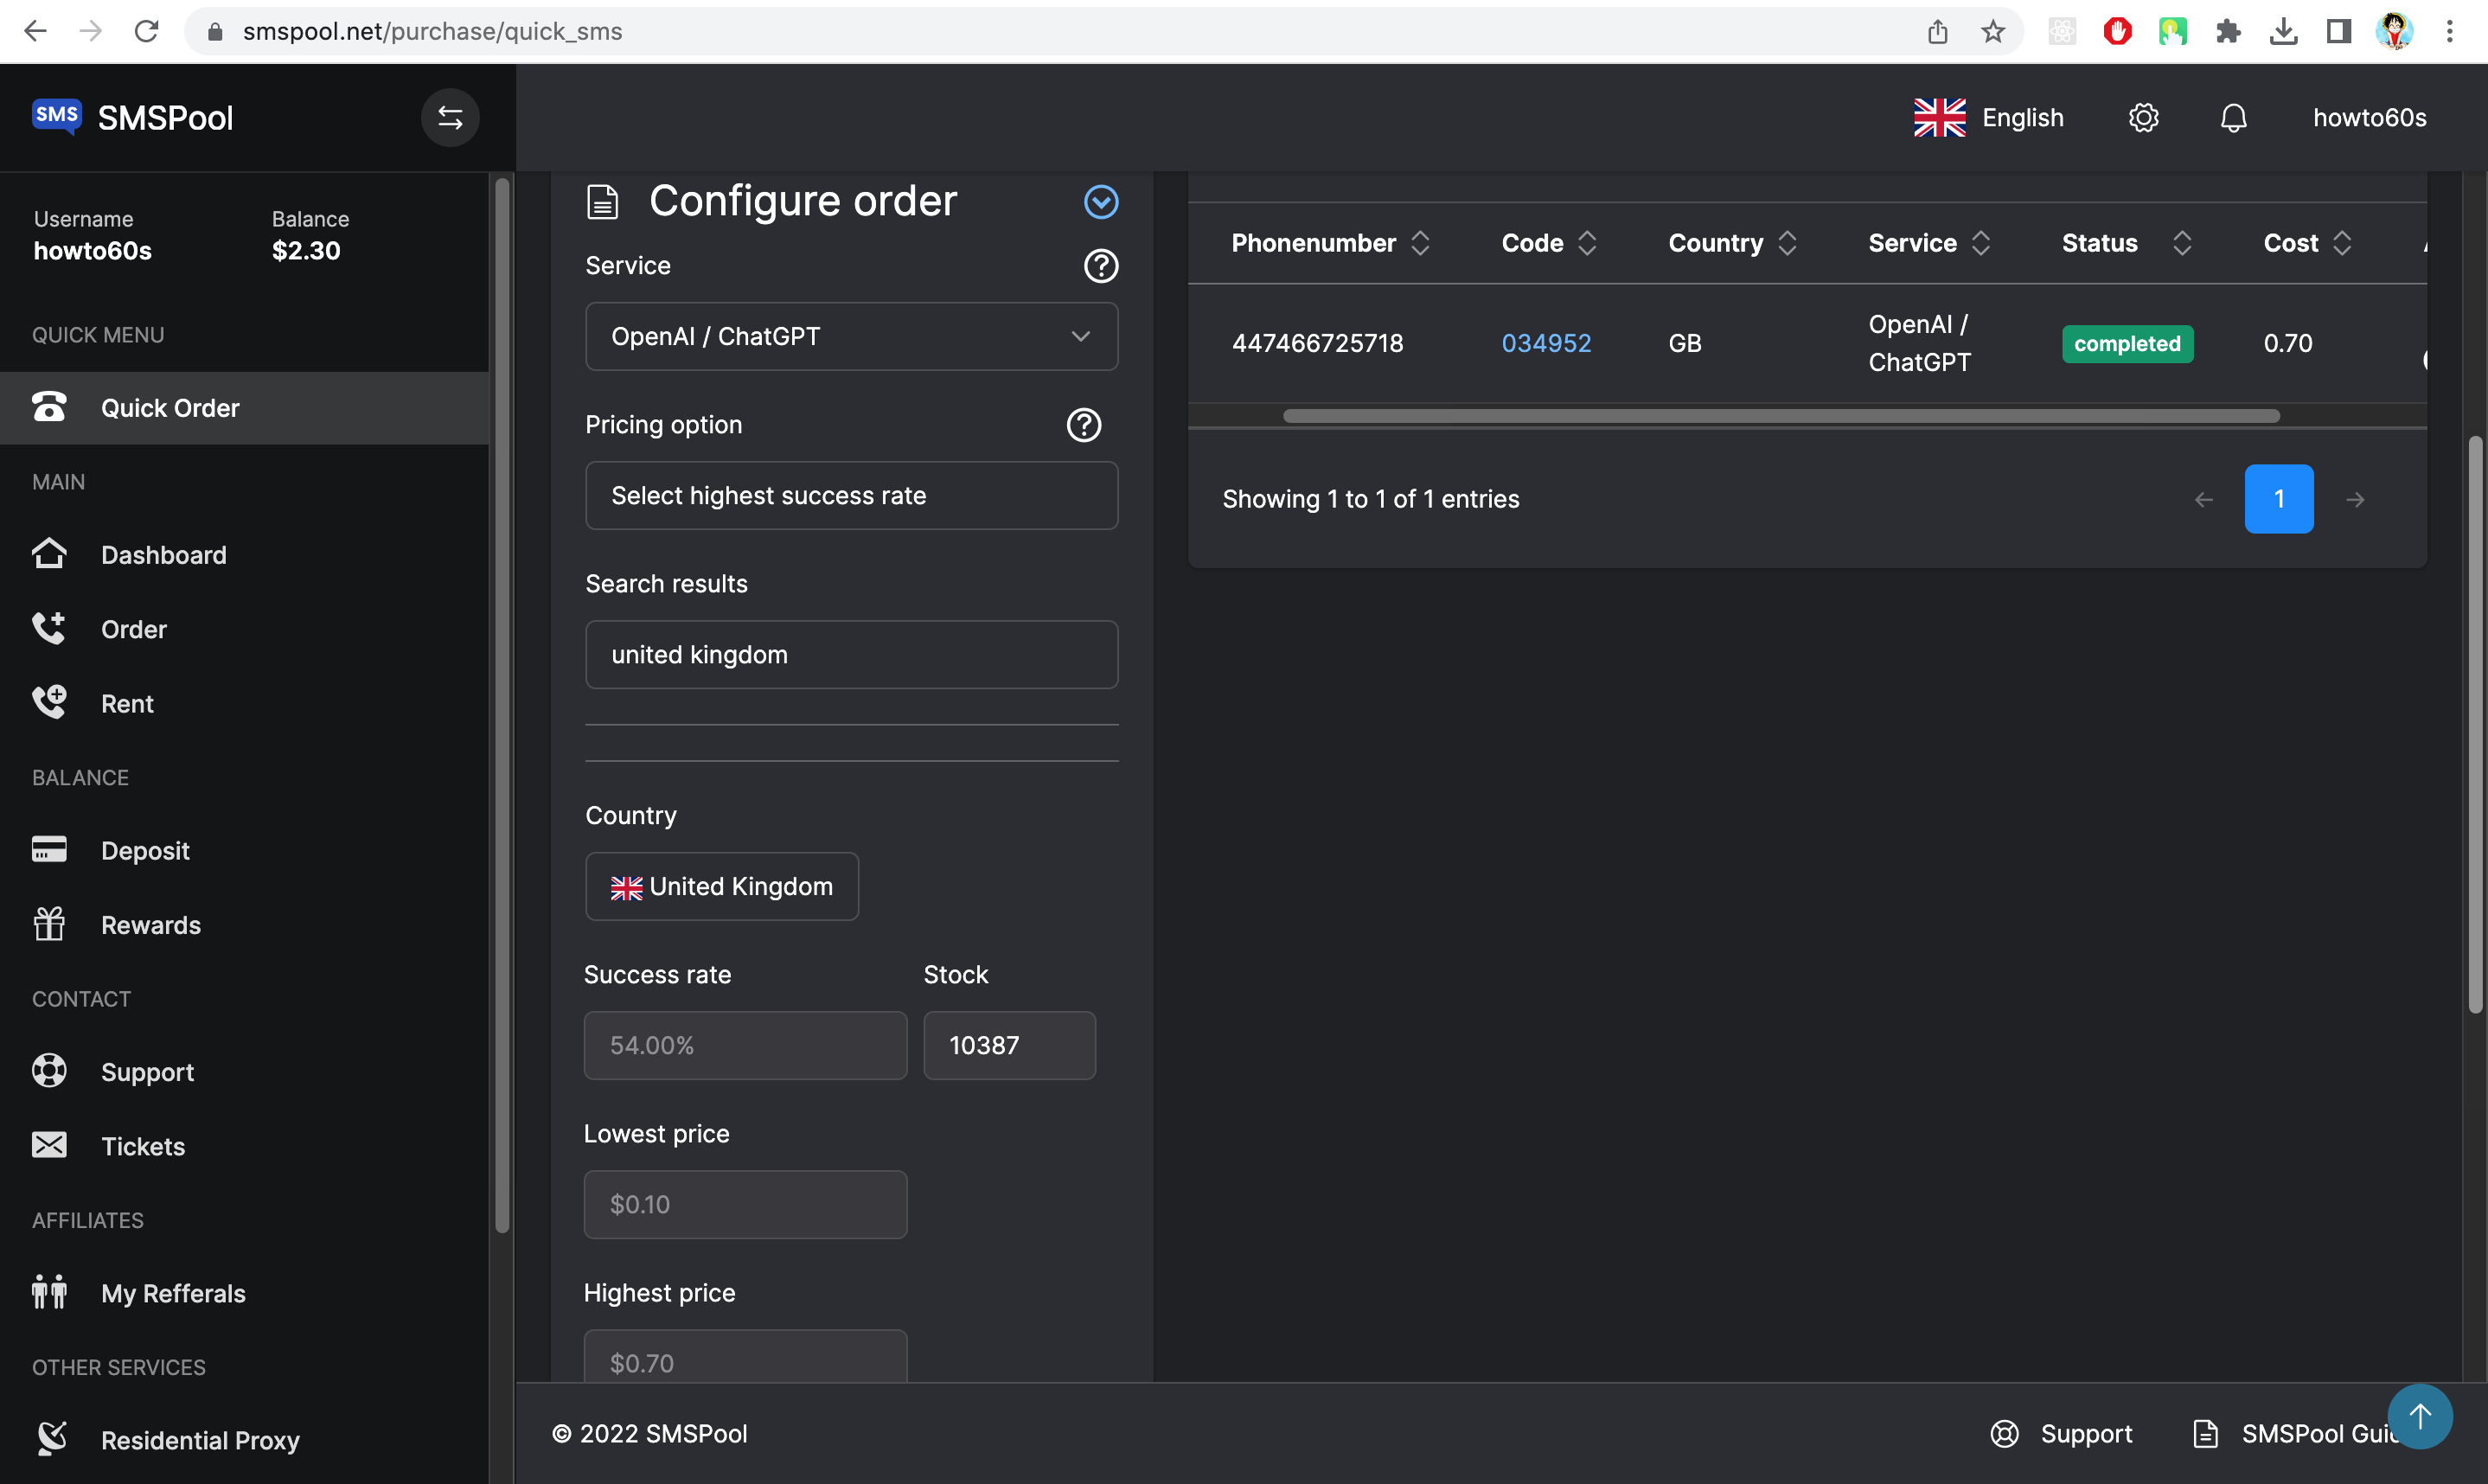The image size is (2488, 1484).
Task: Click the scroll-to-top arrow button
Action: [2419, 1416]
